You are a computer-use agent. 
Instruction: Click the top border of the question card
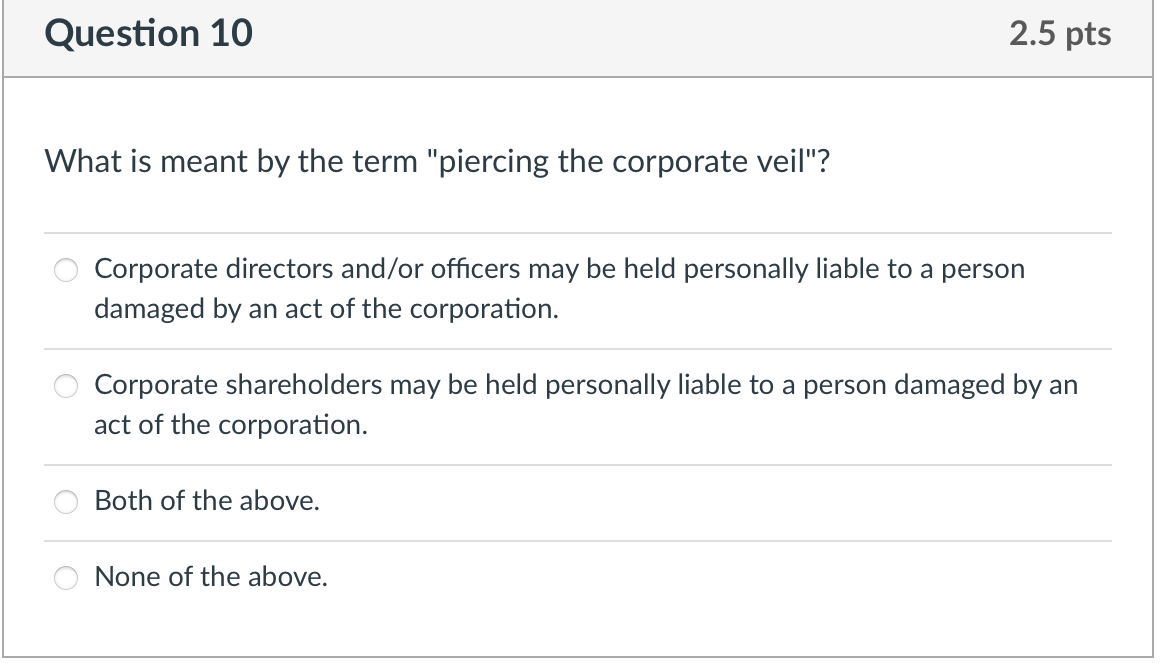(580, 2)
